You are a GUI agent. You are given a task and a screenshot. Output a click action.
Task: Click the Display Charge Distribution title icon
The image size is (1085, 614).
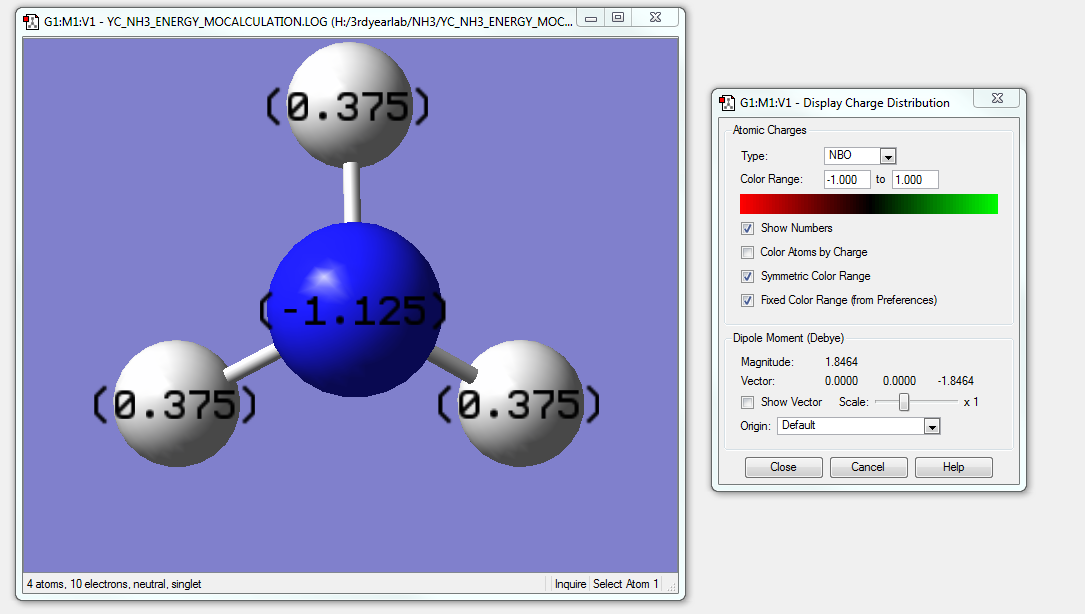pos(727,102)
